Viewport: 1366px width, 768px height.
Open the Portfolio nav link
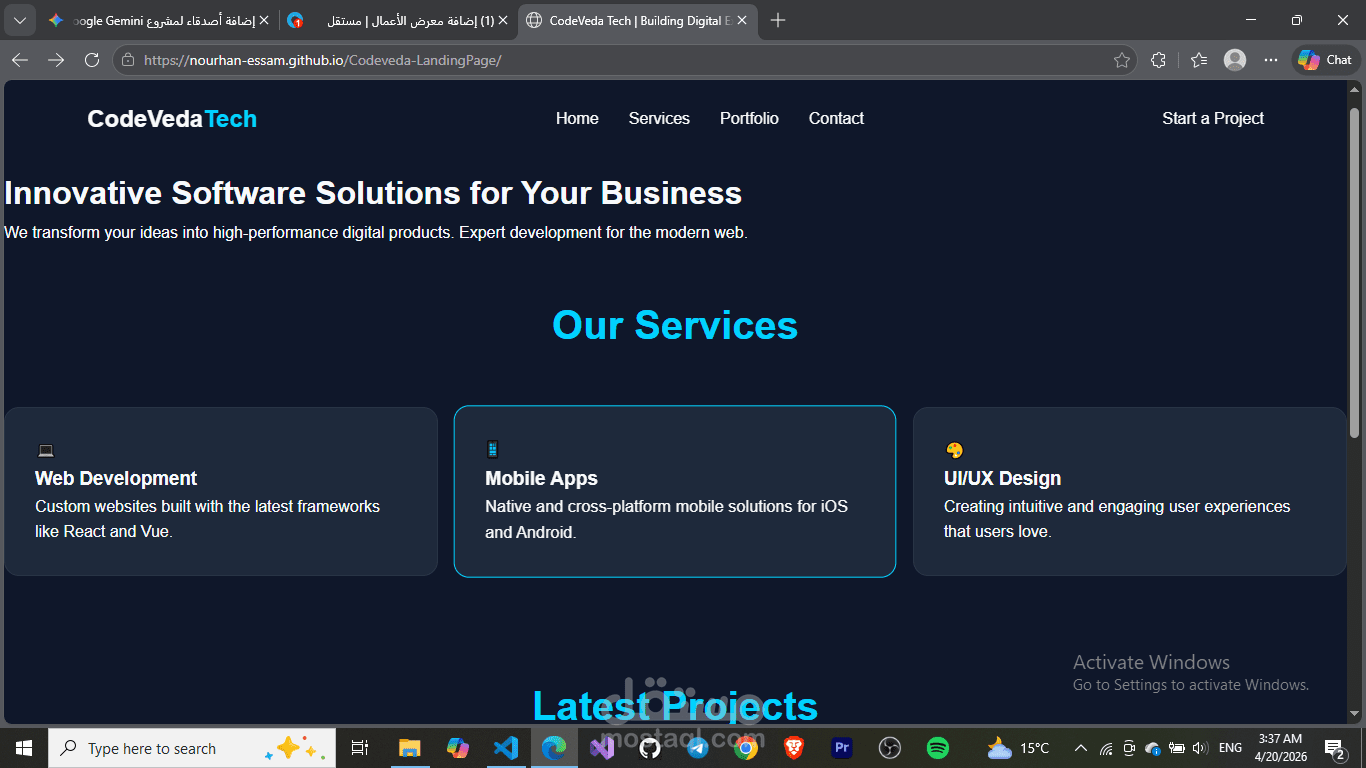click(x=749, y=118)
